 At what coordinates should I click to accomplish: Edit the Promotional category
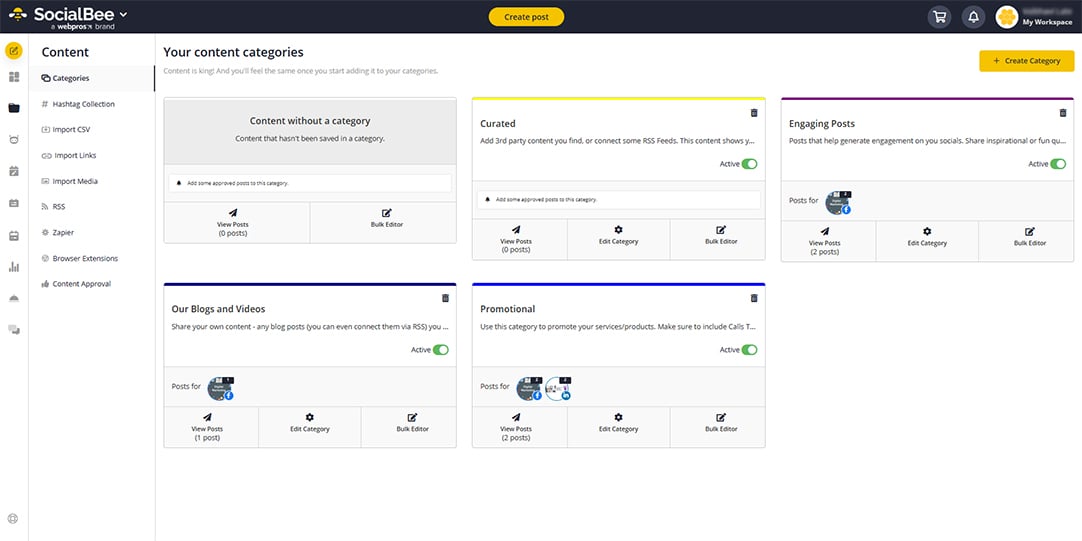[618, 427]
